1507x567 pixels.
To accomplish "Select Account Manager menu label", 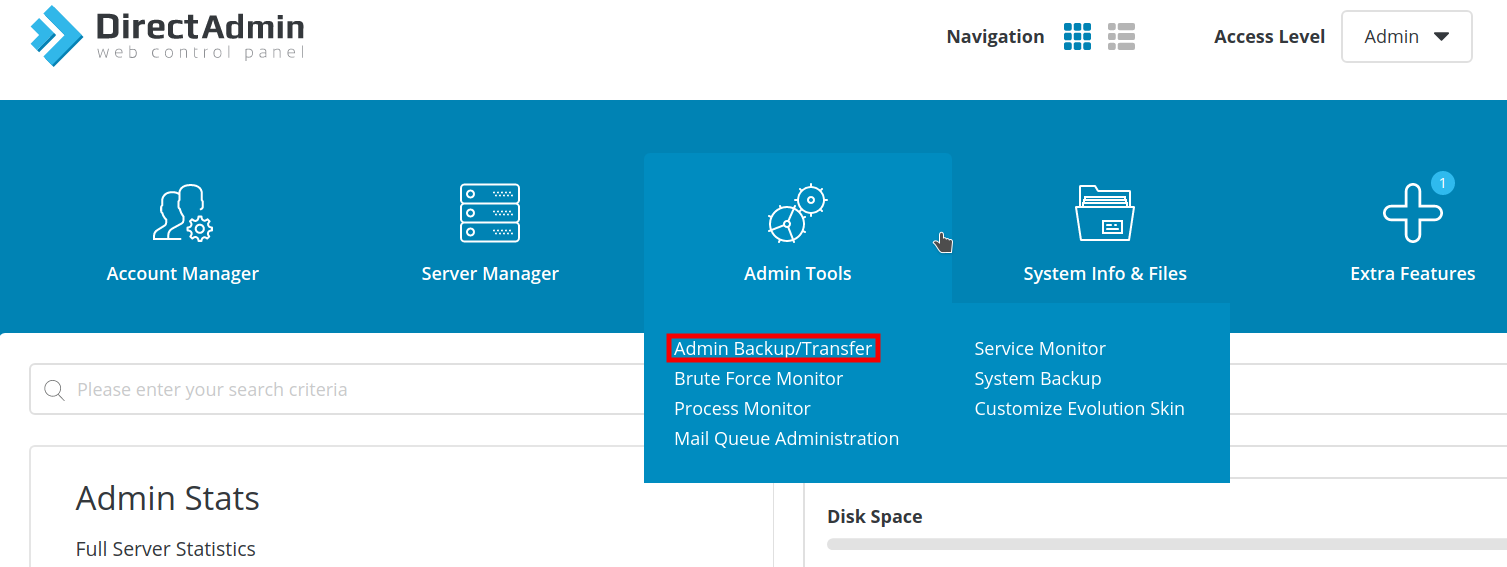I will tap(183, 274).
